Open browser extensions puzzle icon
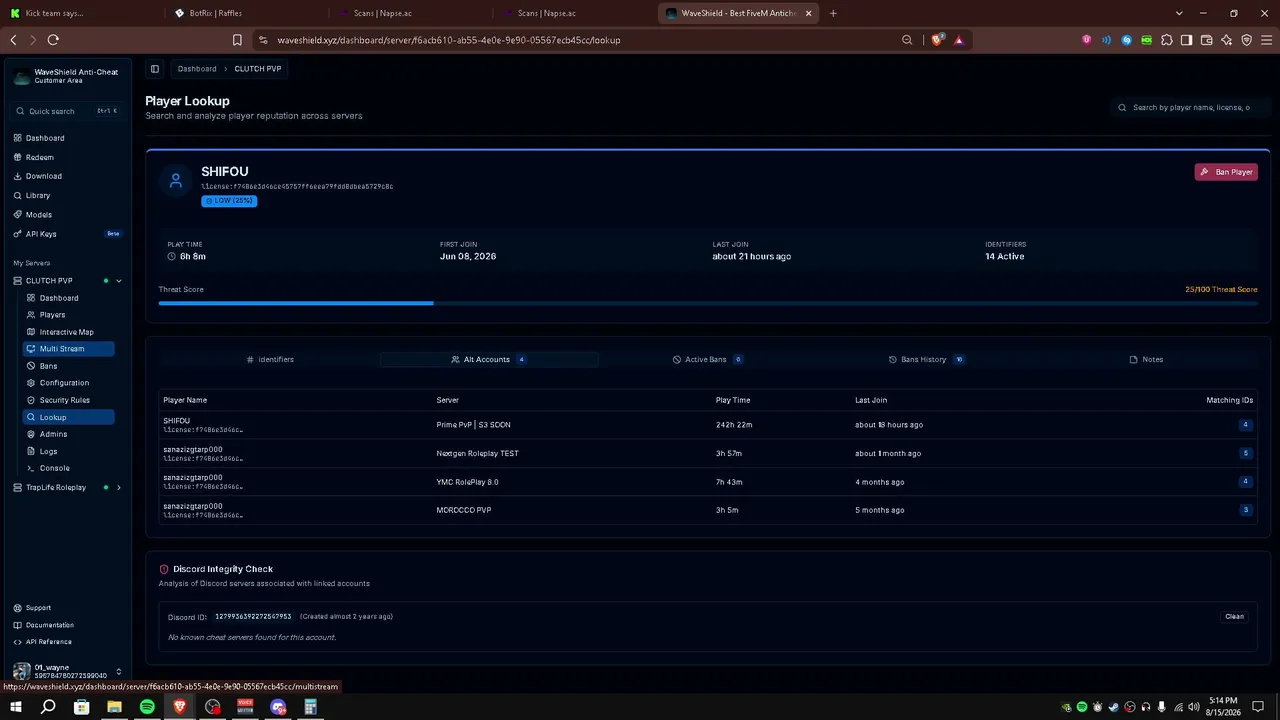 pyautogui.click(x=1166, y=40)
